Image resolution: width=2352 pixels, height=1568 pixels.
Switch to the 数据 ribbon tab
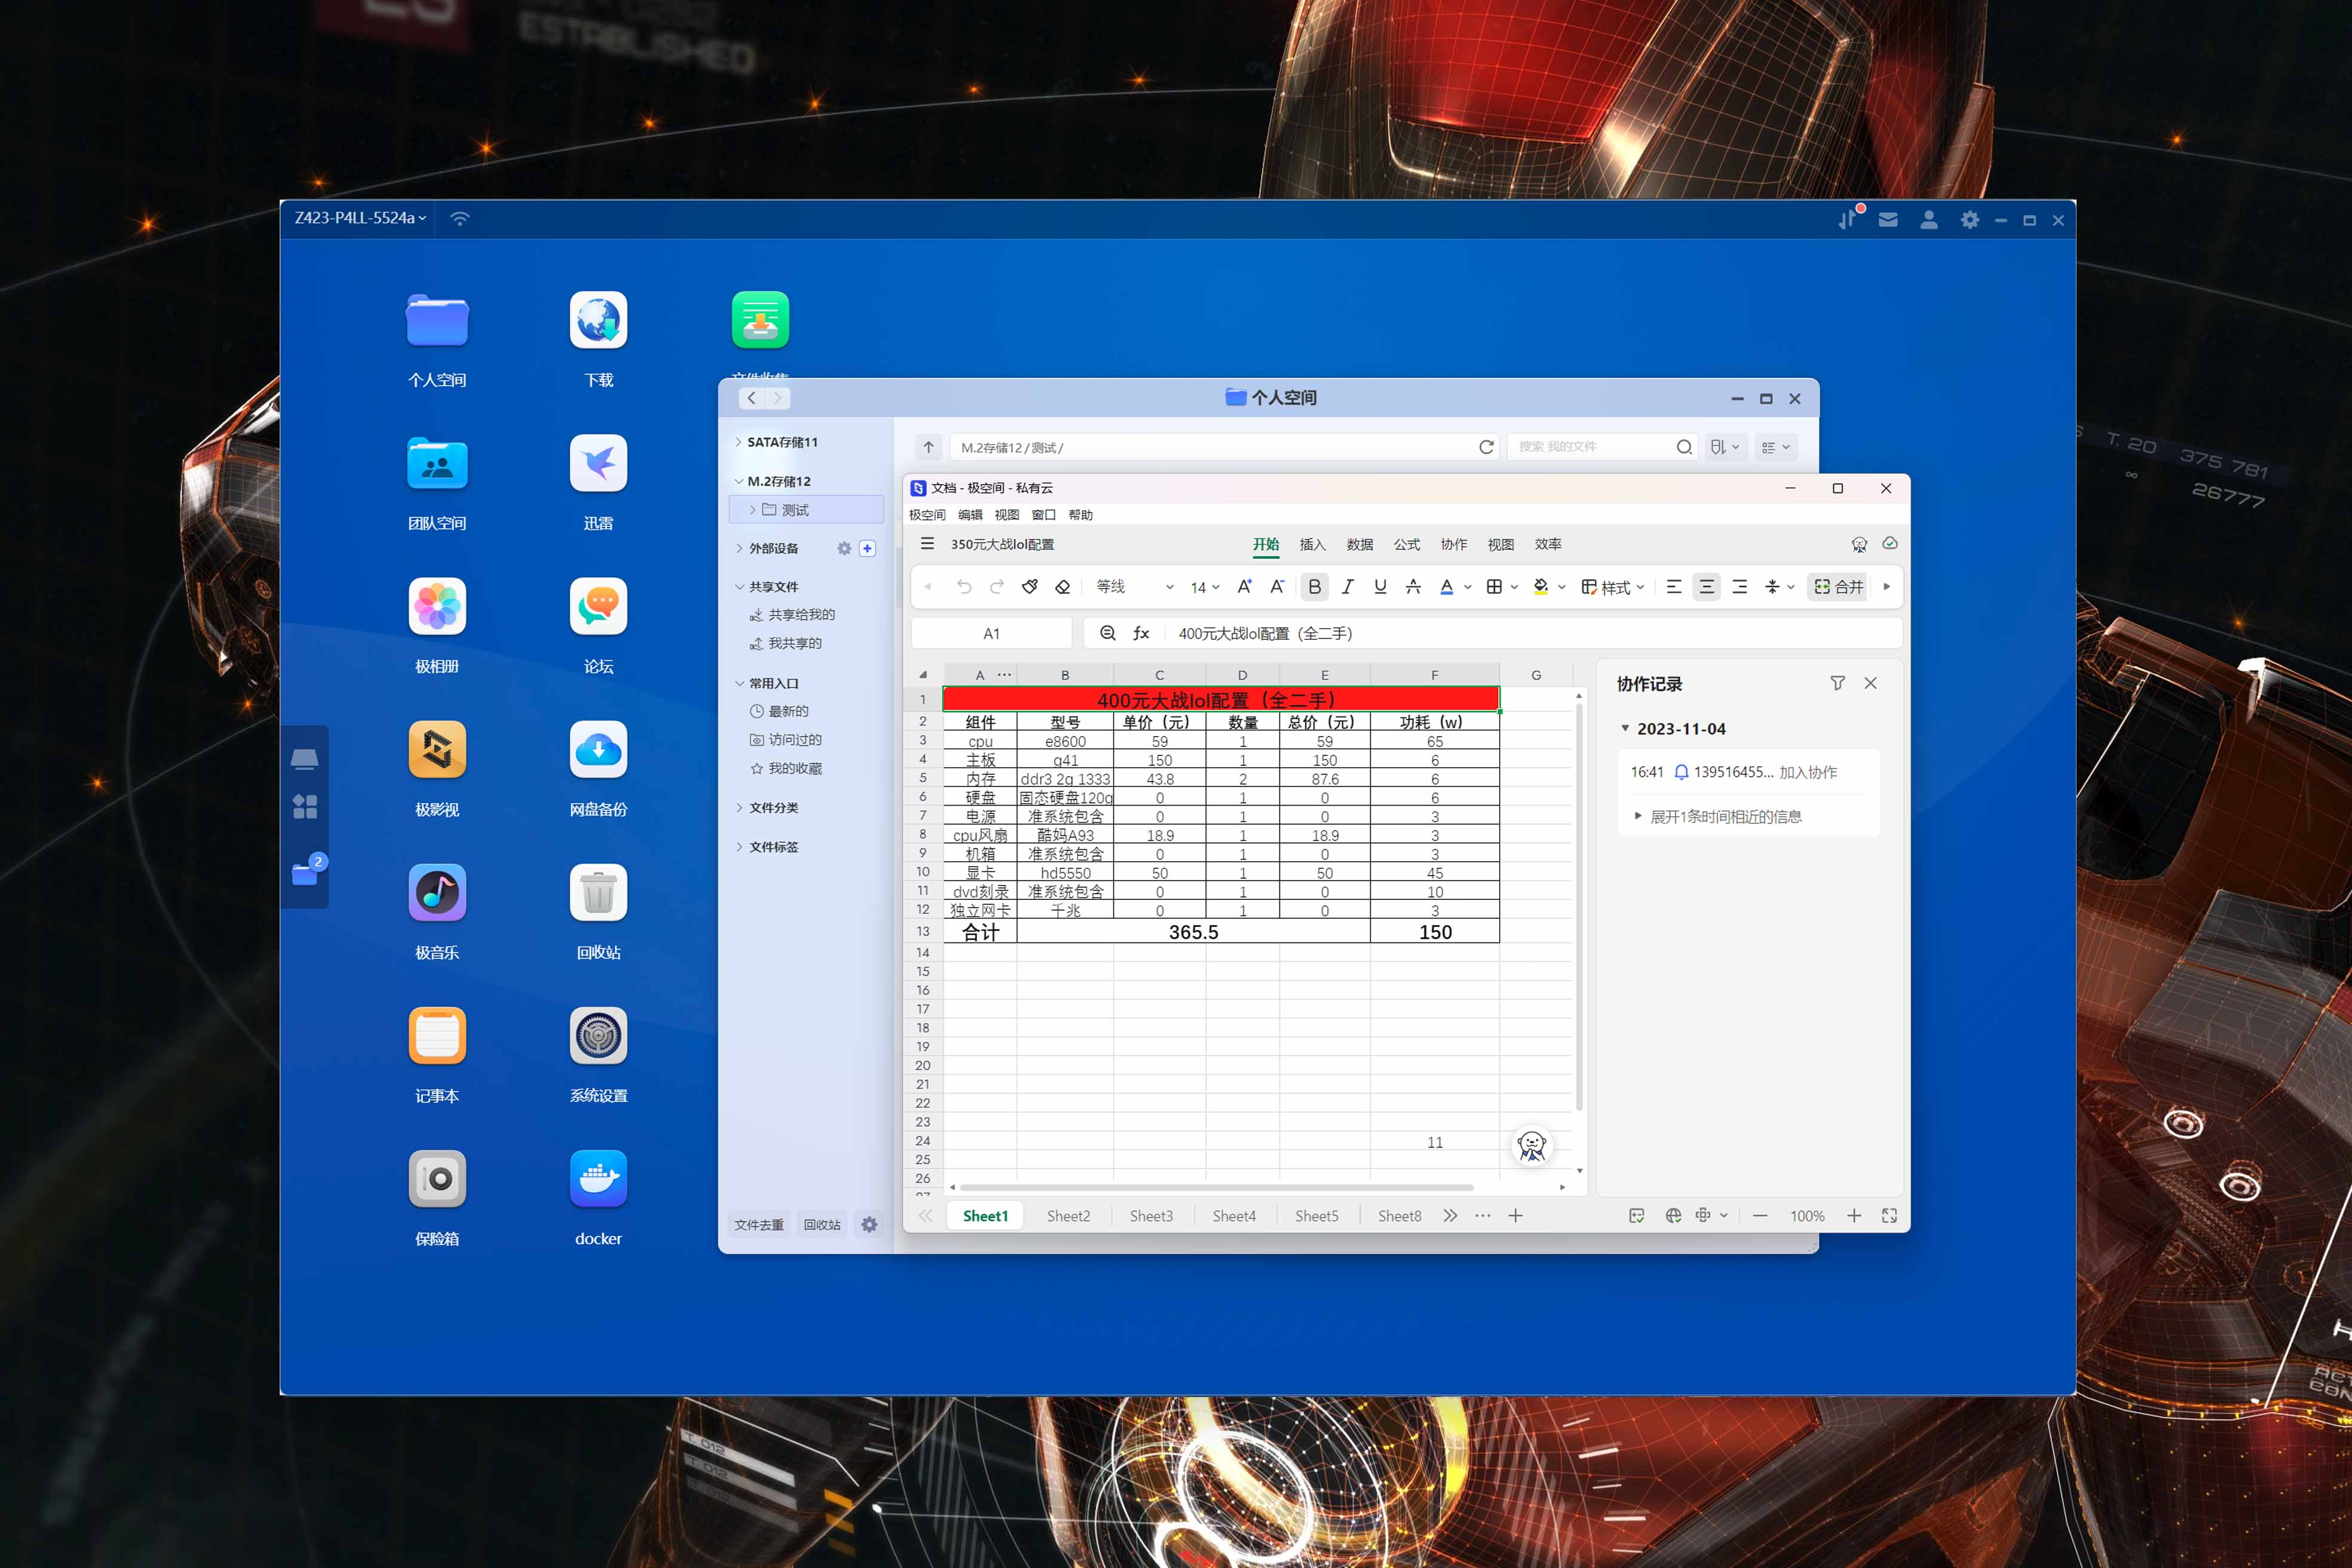click(1359, 544)
